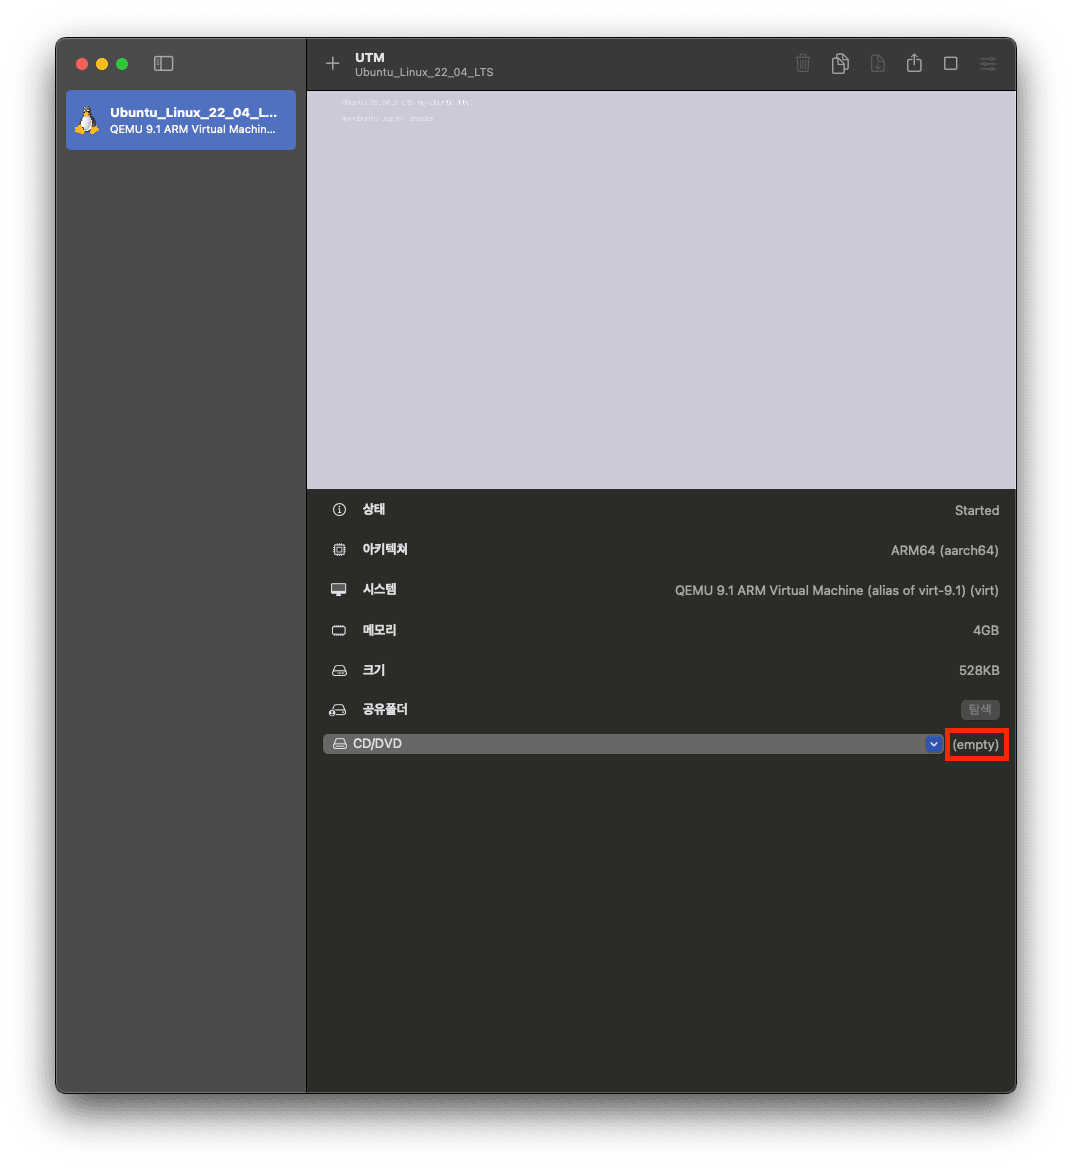The image size is (1072, 1167).
Task: Click the 아키텍처 label
Action: [385, 549]
